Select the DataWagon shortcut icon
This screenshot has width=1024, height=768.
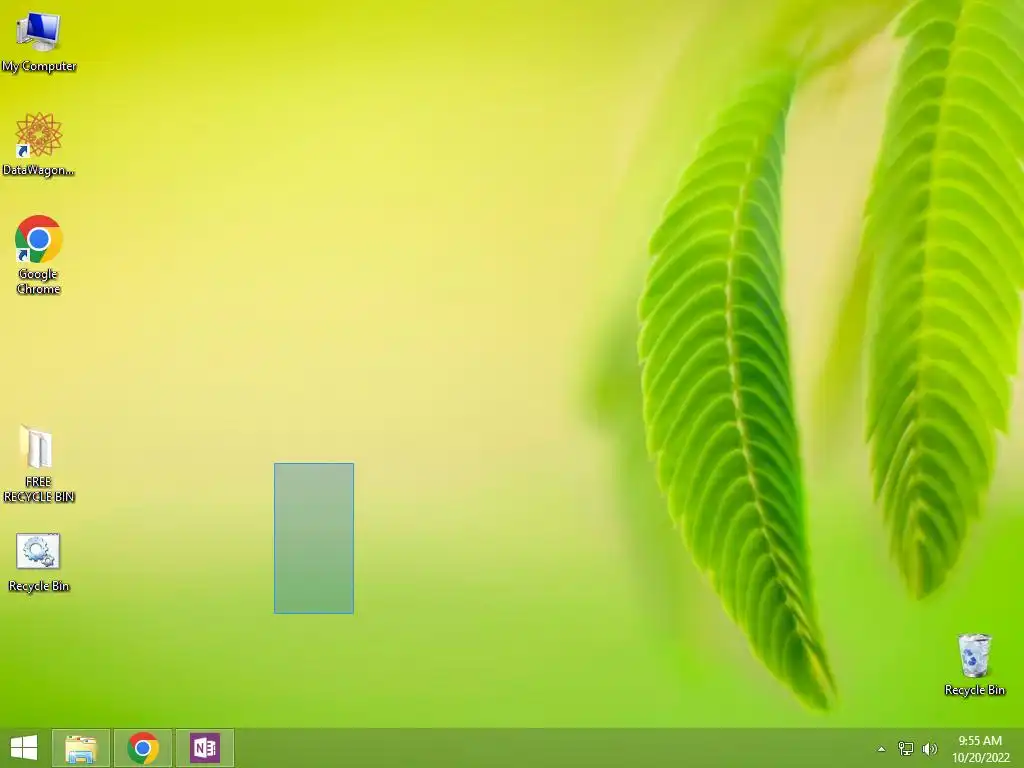coord(39,144)
